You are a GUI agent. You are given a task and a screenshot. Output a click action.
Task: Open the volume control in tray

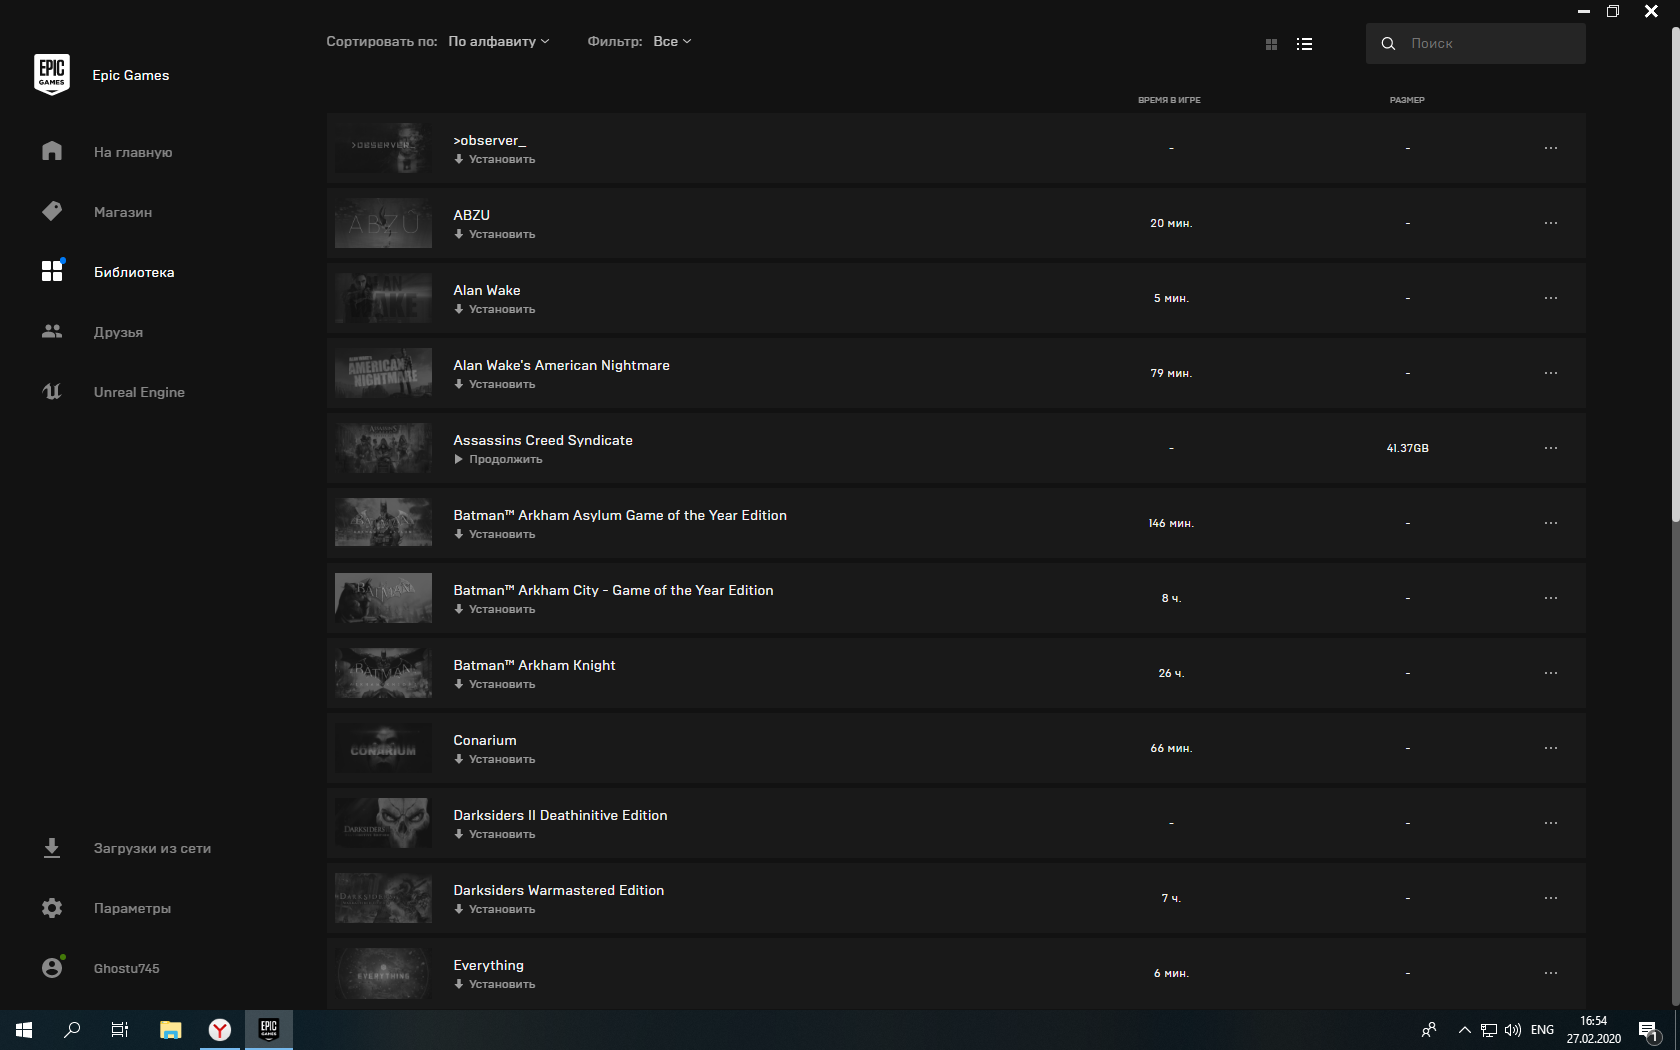(x=1512, y=1030)
